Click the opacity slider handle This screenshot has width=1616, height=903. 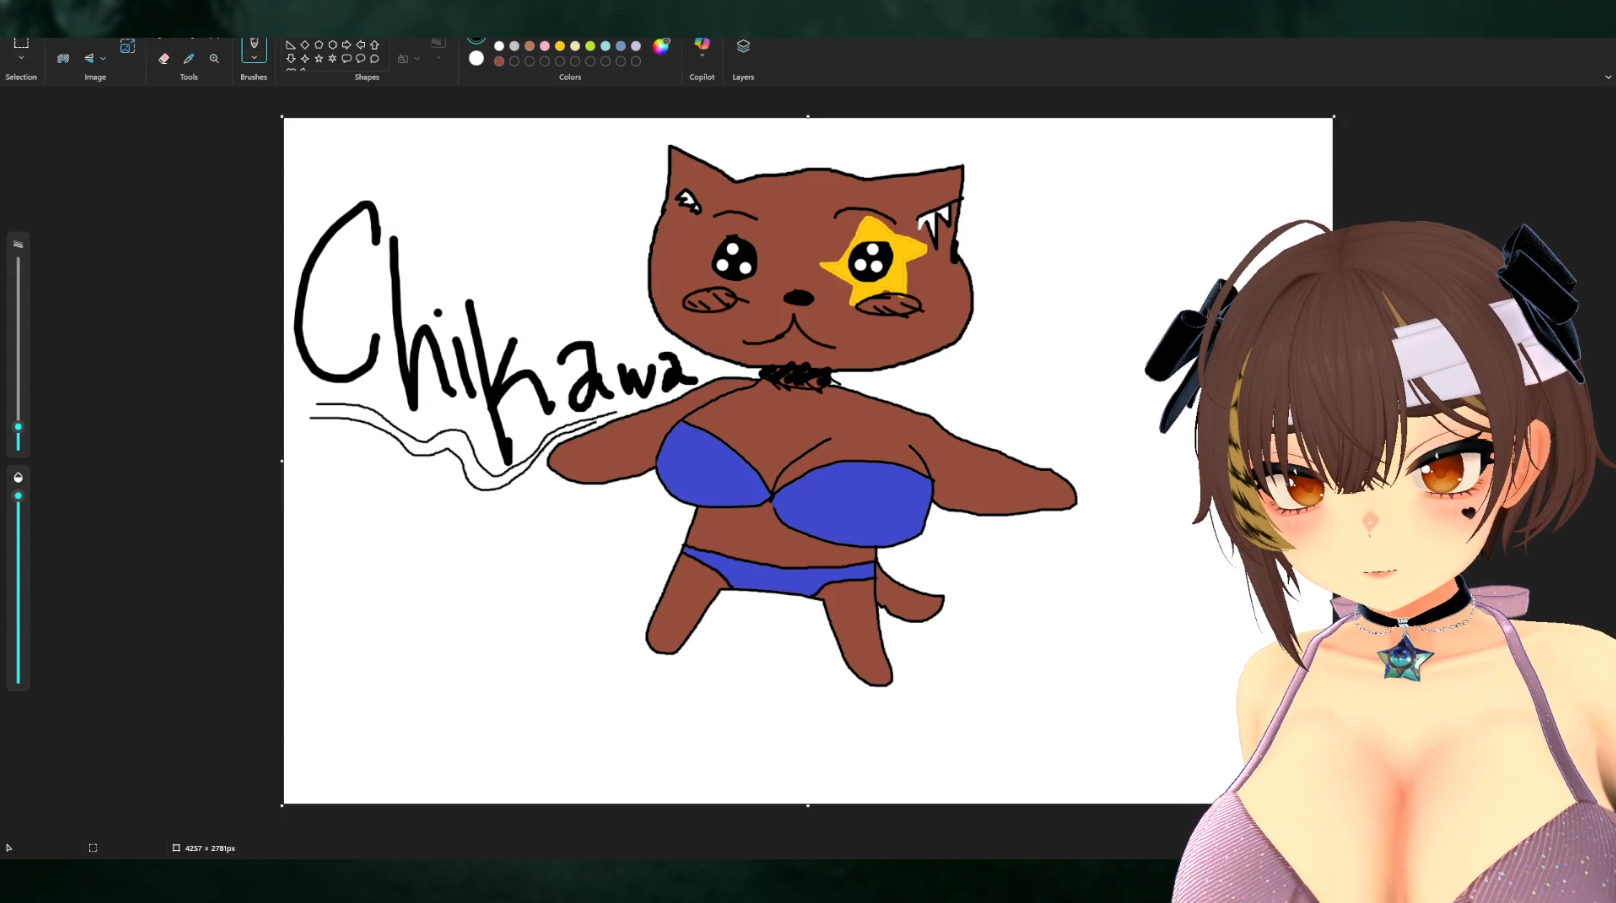(x=18, y=496)
